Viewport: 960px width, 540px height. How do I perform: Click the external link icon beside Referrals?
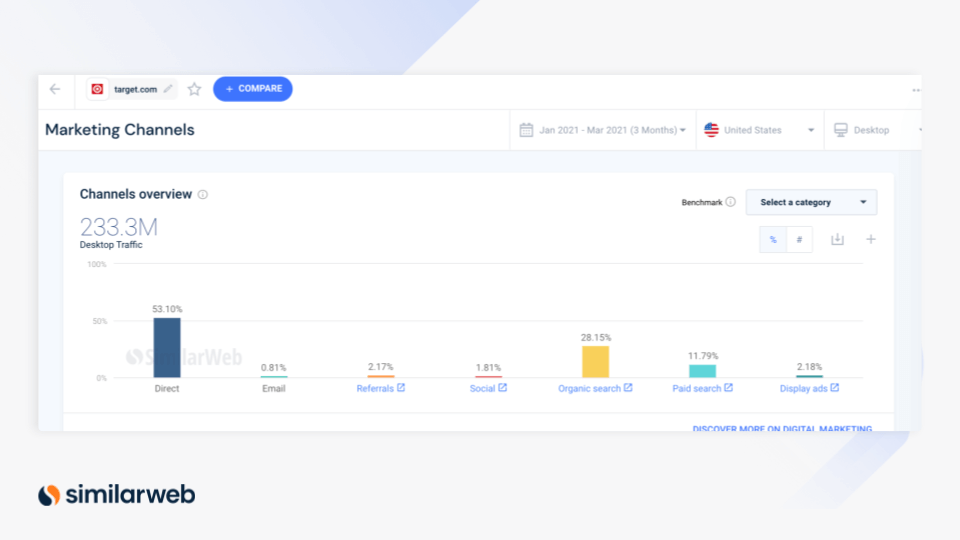(401, 388)
